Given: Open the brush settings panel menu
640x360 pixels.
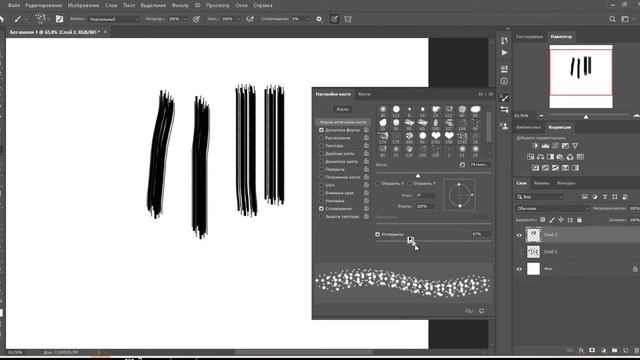Looking at the screenshot, I should (491, 94).
